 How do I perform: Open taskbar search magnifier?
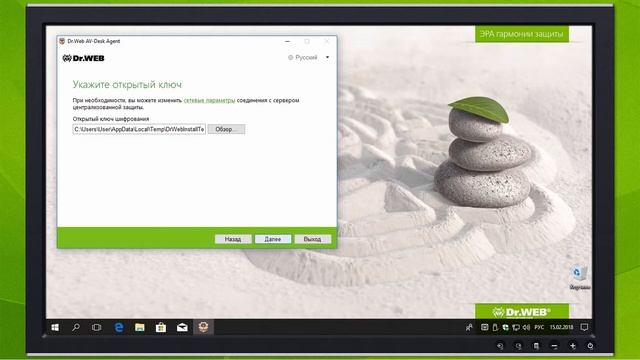tap(76, 327)
